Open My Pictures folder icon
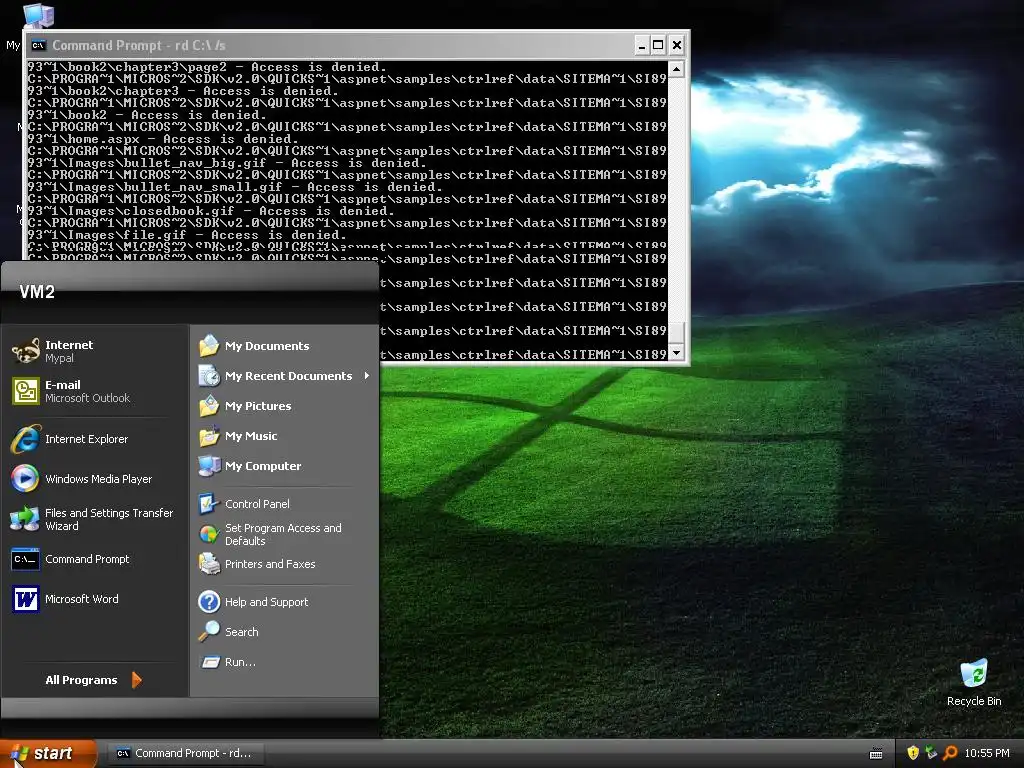Screen dimensions: 1024x768 [x=209, y=406]
